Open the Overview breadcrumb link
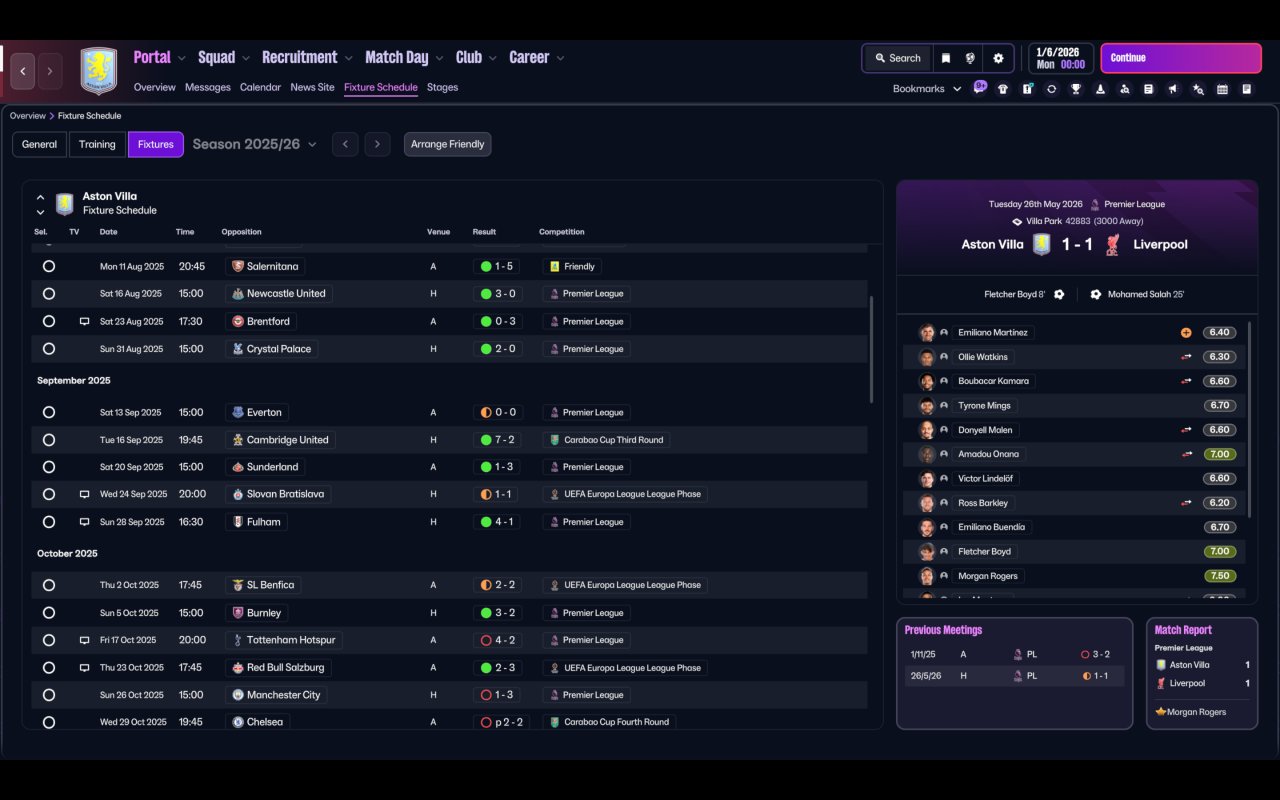 [x=28, y=116]
